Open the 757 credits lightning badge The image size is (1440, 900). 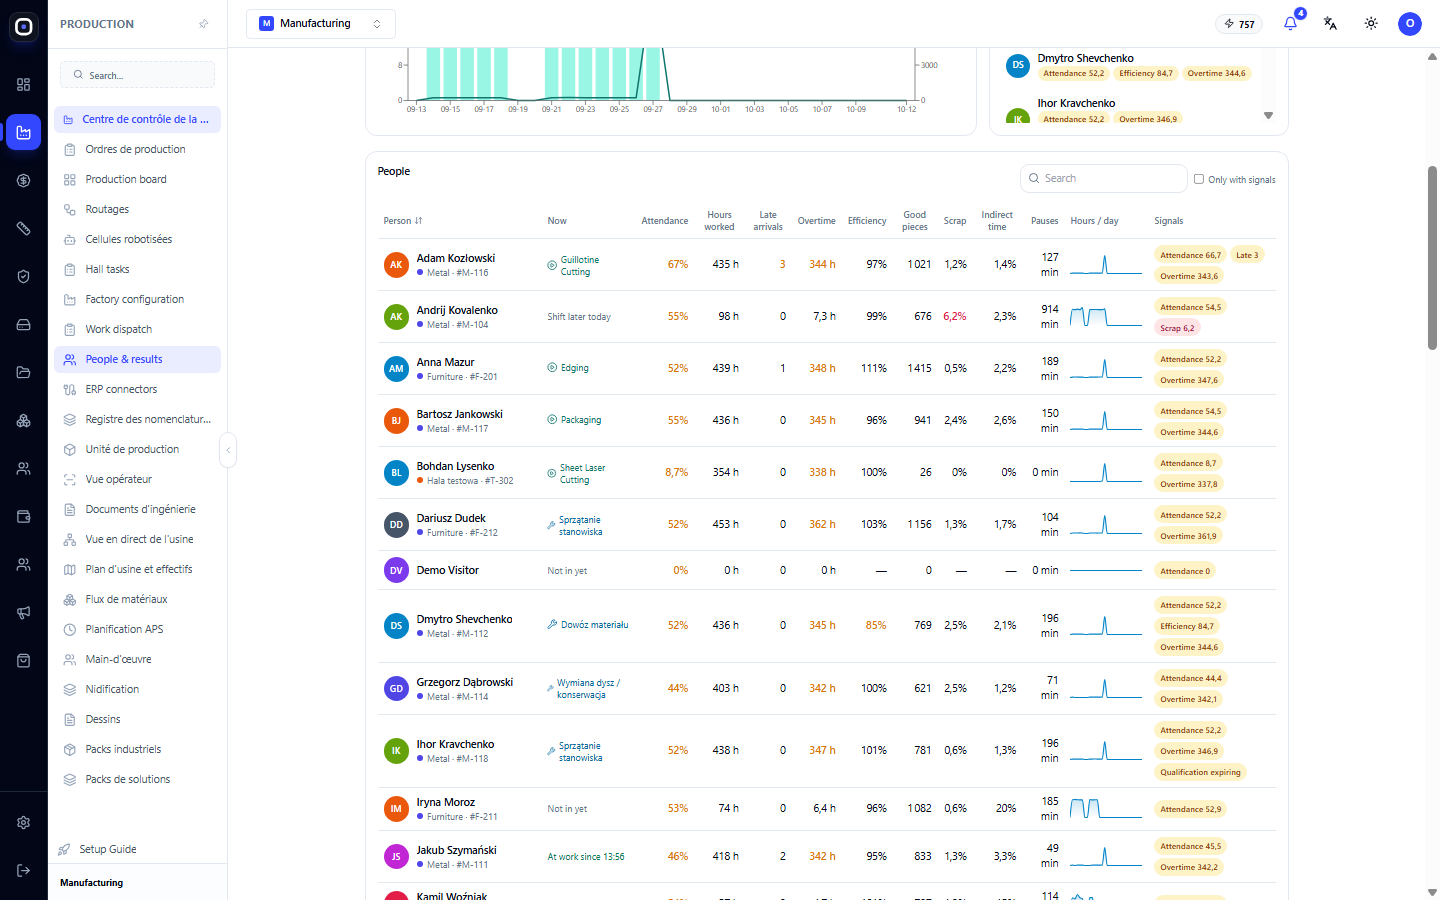tap(1240, 24)
